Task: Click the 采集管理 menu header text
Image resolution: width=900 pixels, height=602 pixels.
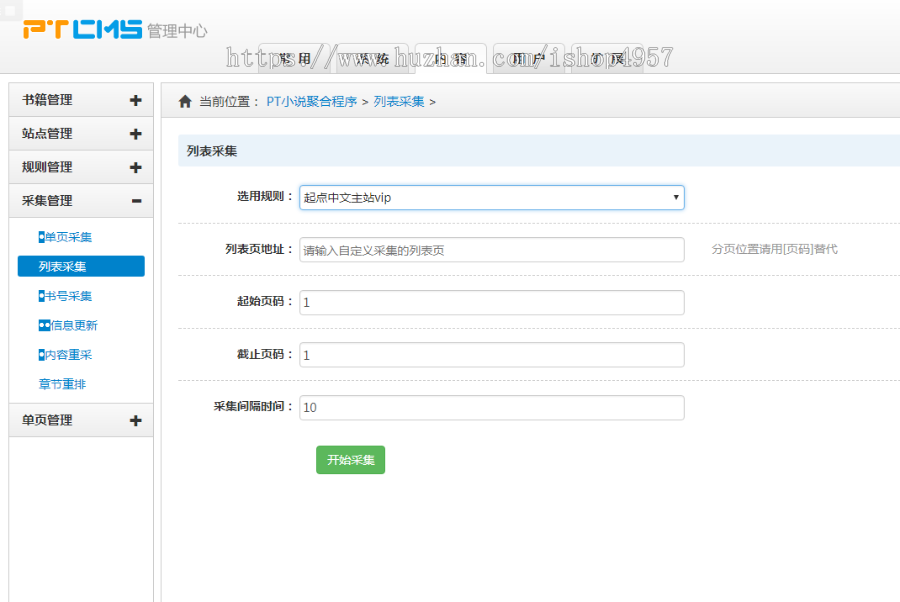Action: [x=47, y=201]
